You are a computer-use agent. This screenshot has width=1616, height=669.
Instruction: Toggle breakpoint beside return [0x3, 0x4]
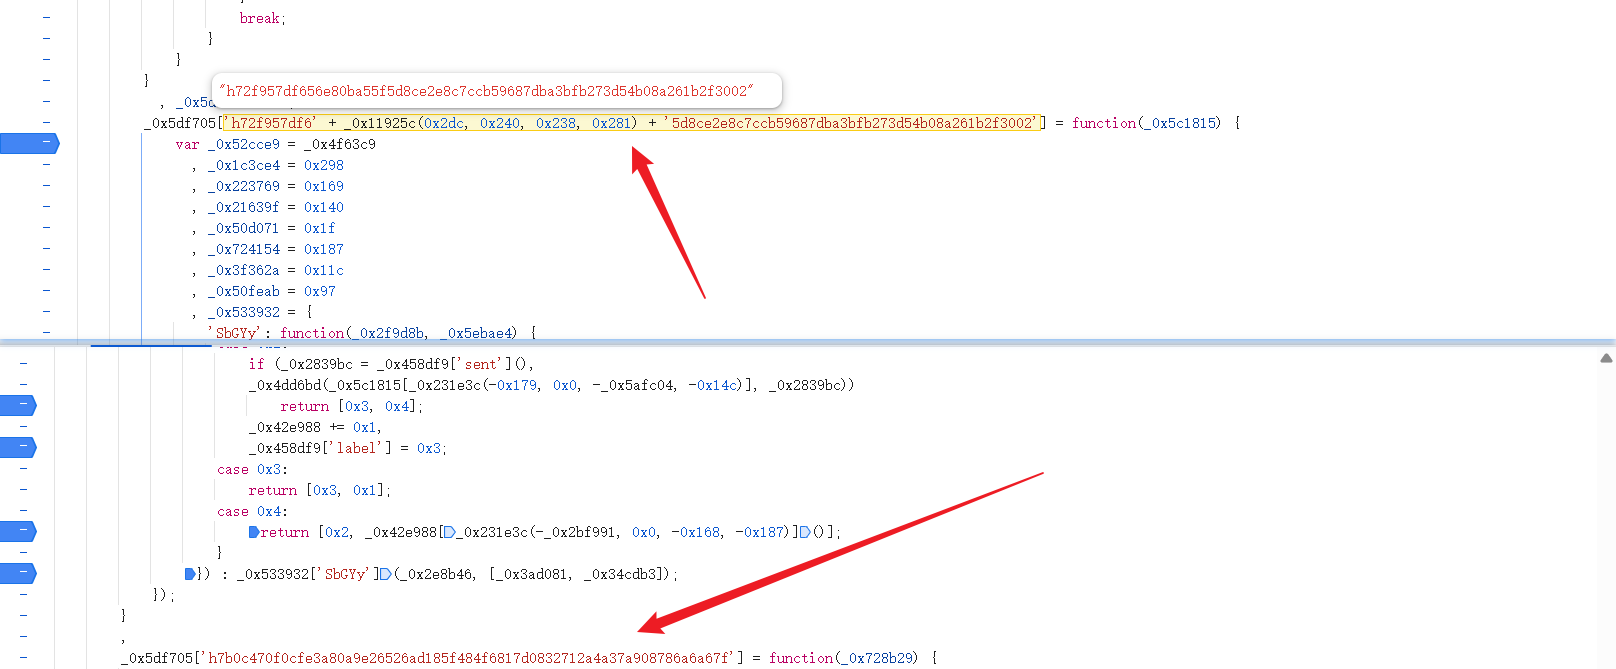(18, 406)
